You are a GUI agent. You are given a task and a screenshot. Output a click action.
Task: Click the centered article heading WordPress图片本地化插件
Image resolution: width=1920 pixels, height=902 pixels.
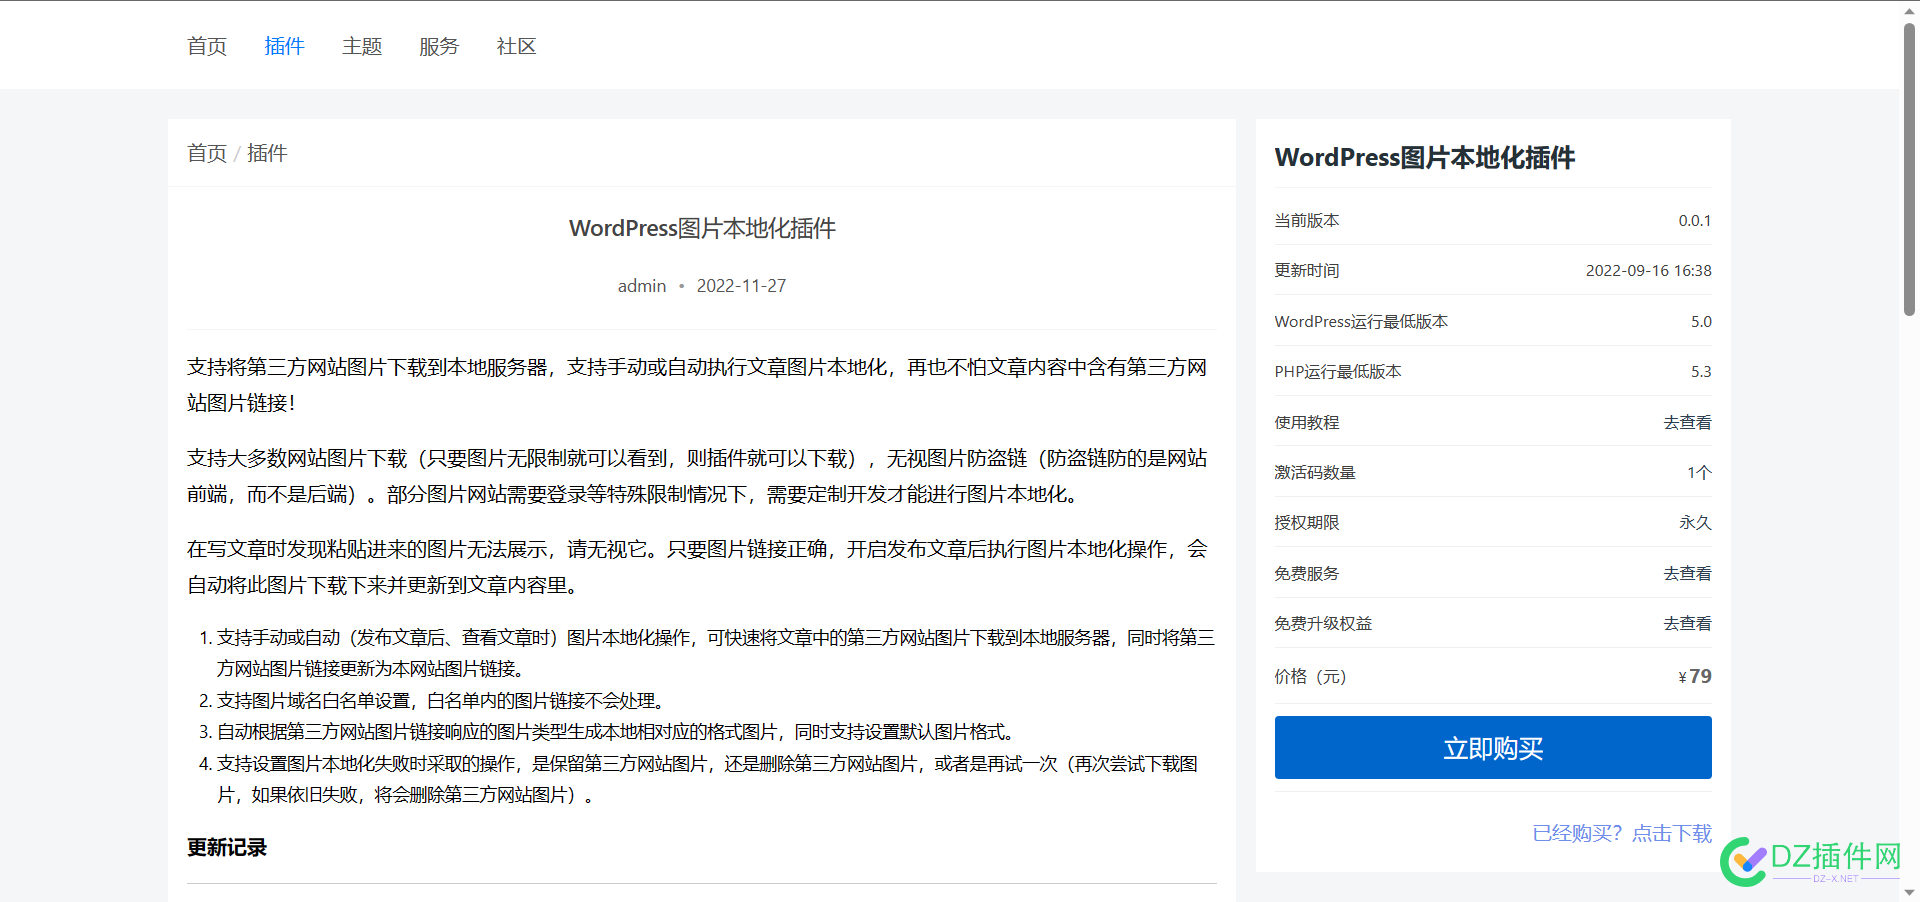point(702,228)
